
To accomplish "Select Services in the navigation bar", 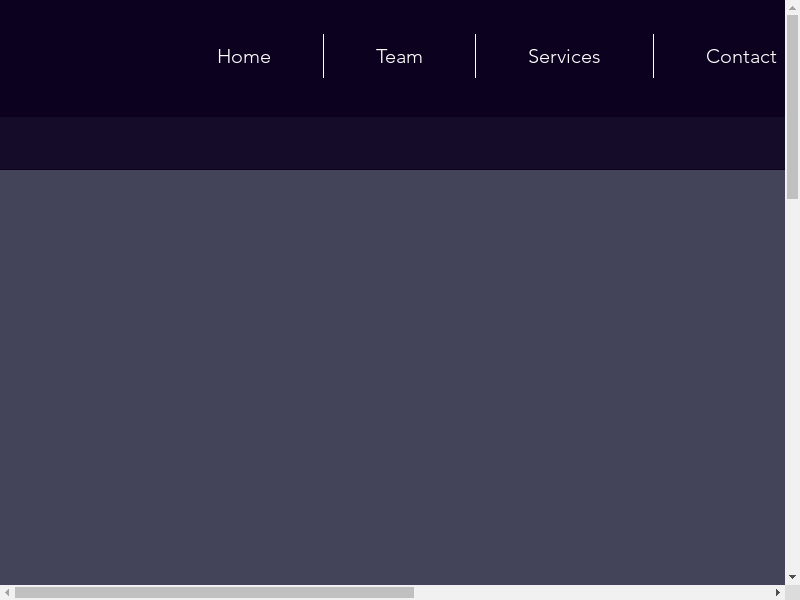I will click(564, 57).
